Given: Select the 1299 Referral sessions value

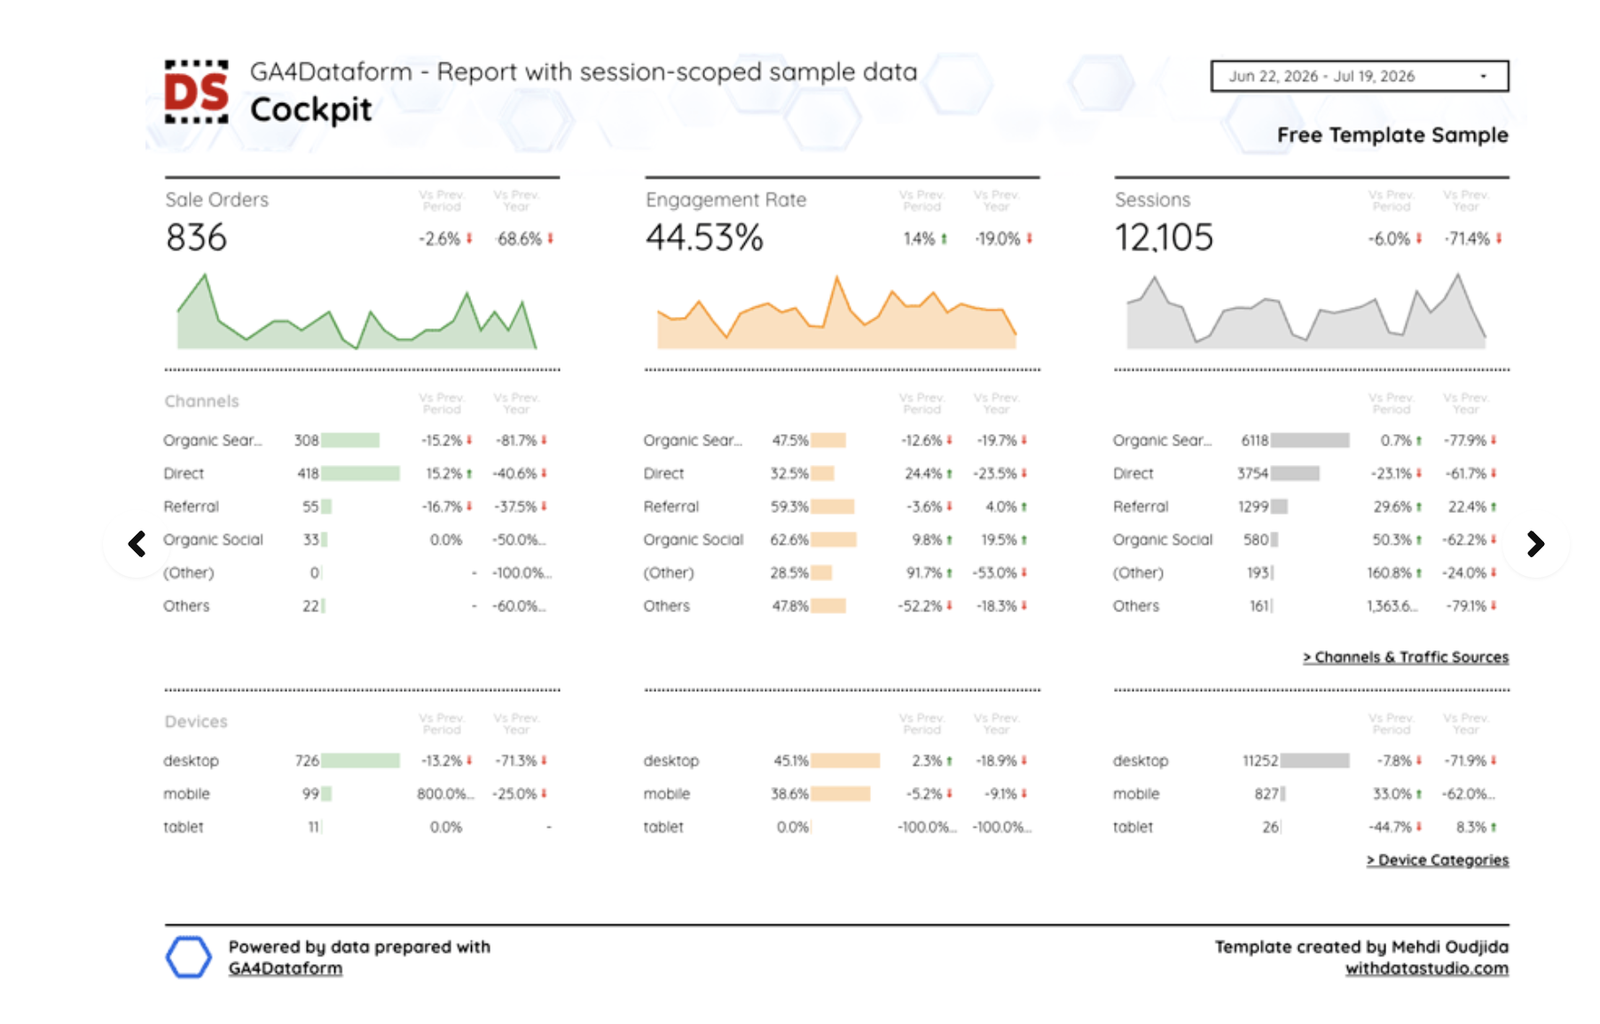Looking at the screenshot, I should click(x=1253, y=507).
